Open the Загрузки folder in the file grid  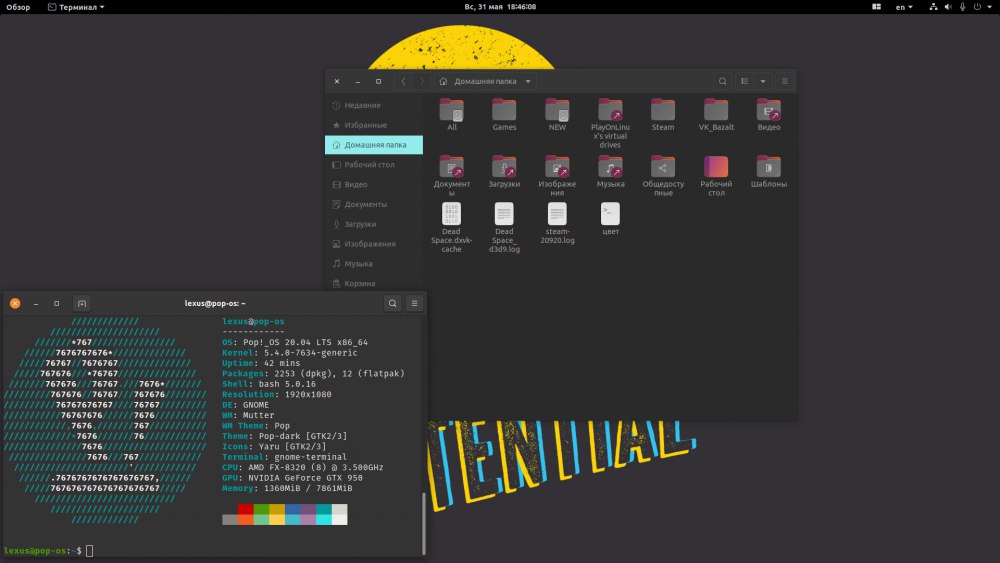[504, 172]
